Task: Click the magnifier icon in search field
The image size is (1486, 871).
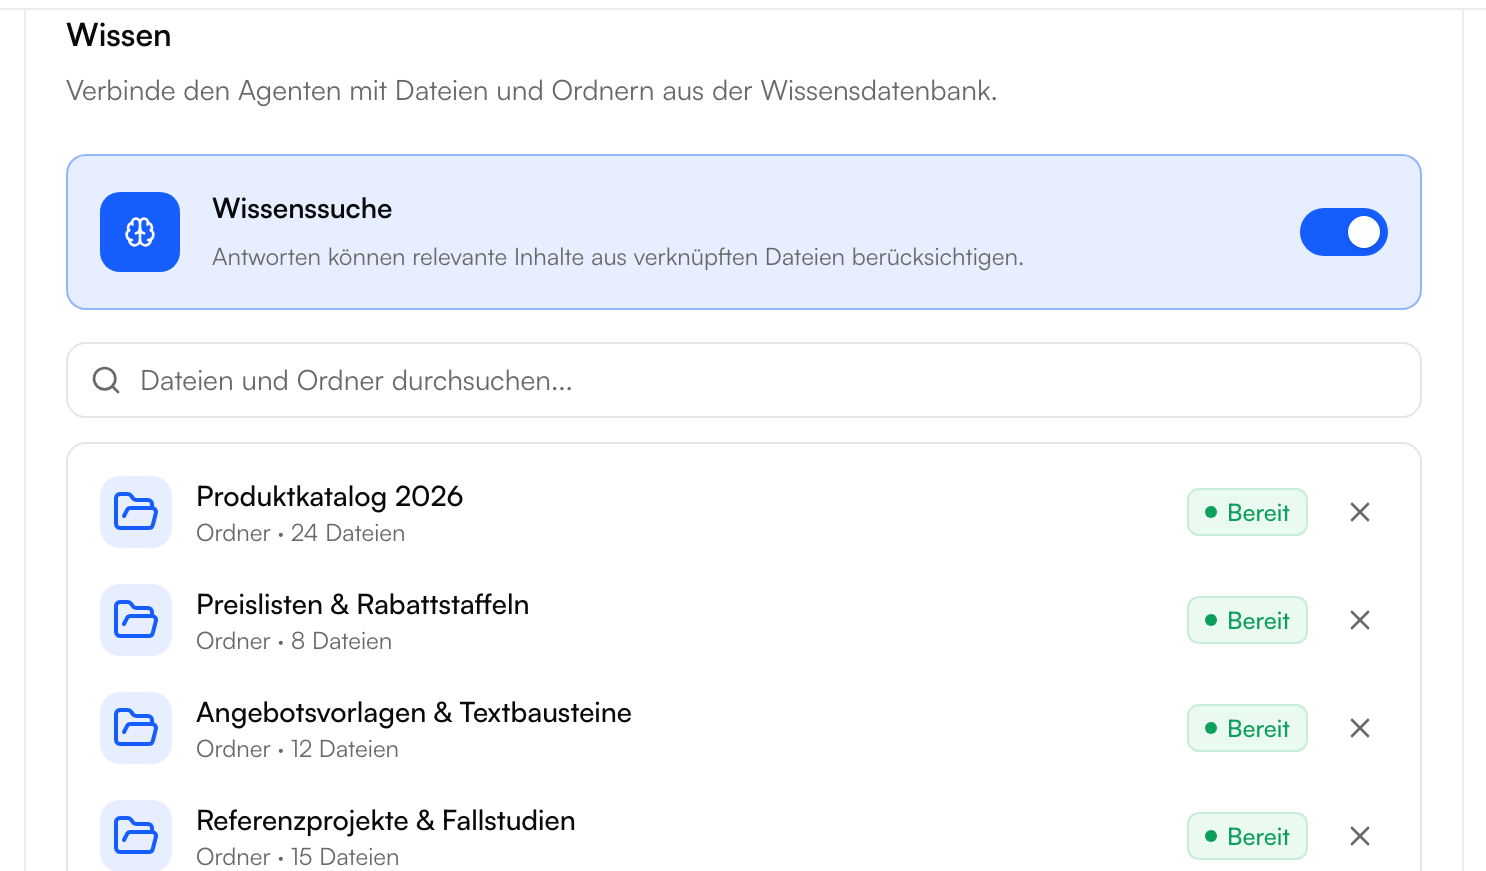Action: point(106,380)
